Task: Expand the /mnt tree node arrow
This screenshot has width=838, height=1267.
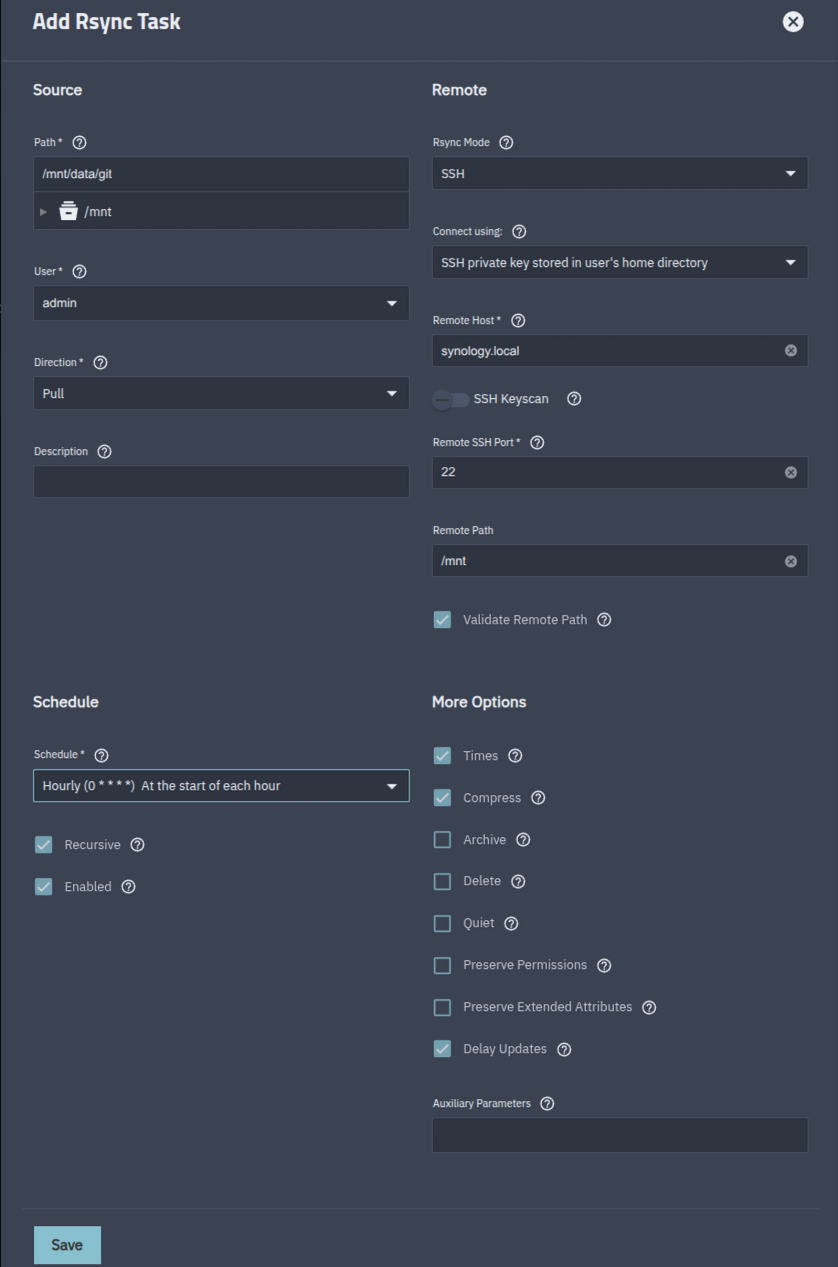Action: [x=43, y=212]
